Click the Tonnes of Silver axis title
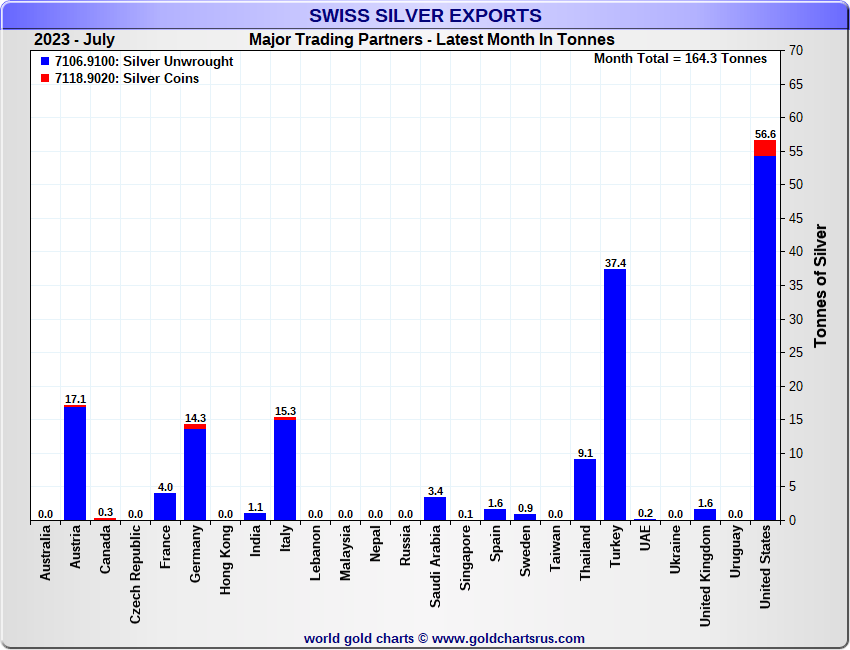The height and width of the screenshot is (650, 850). point(821,285)
